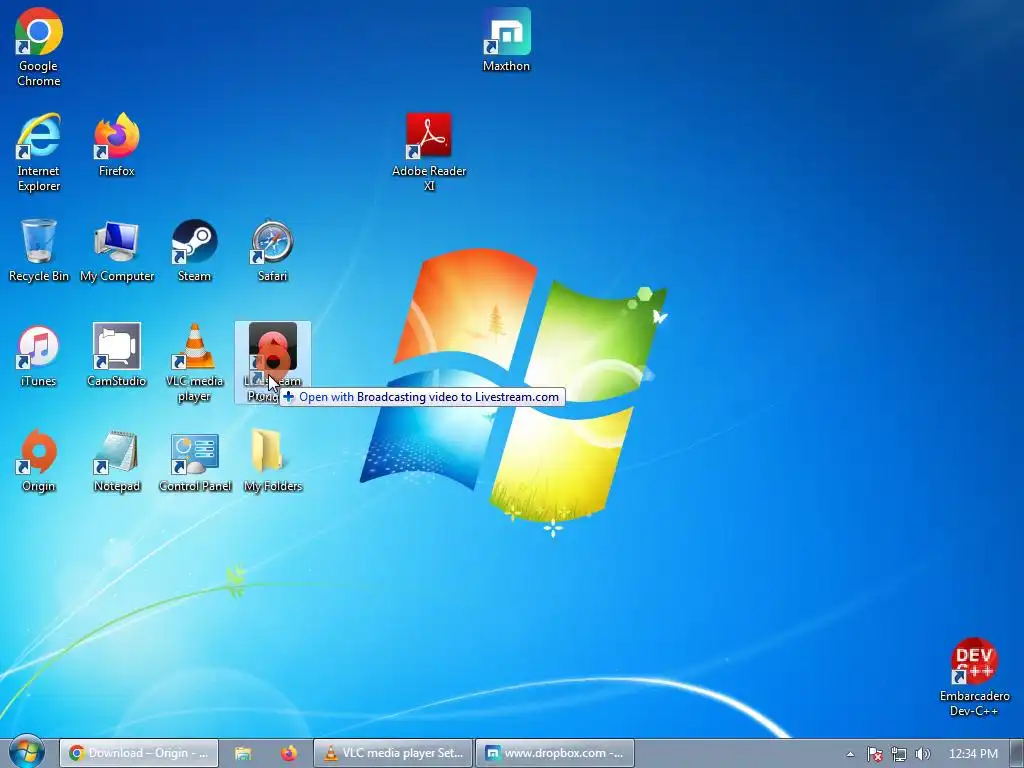The height and width of the screenshot is (768, 1024).
Task: Switch to VLC media player Setup taskbar window
Action: (392, 753)
